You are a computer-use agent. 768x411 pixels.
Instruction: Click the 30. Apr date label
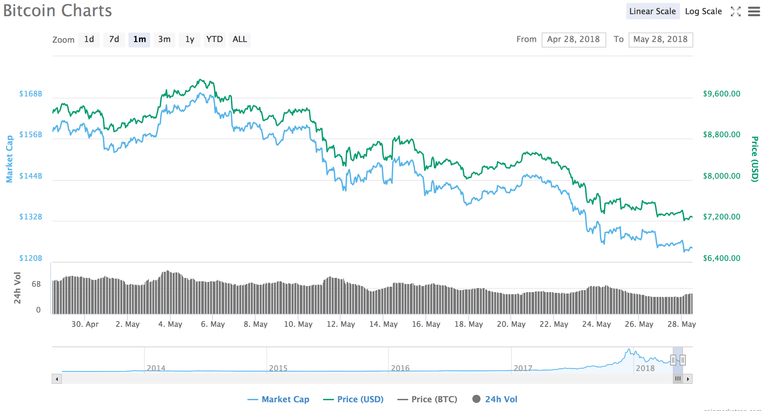[85, 324]
